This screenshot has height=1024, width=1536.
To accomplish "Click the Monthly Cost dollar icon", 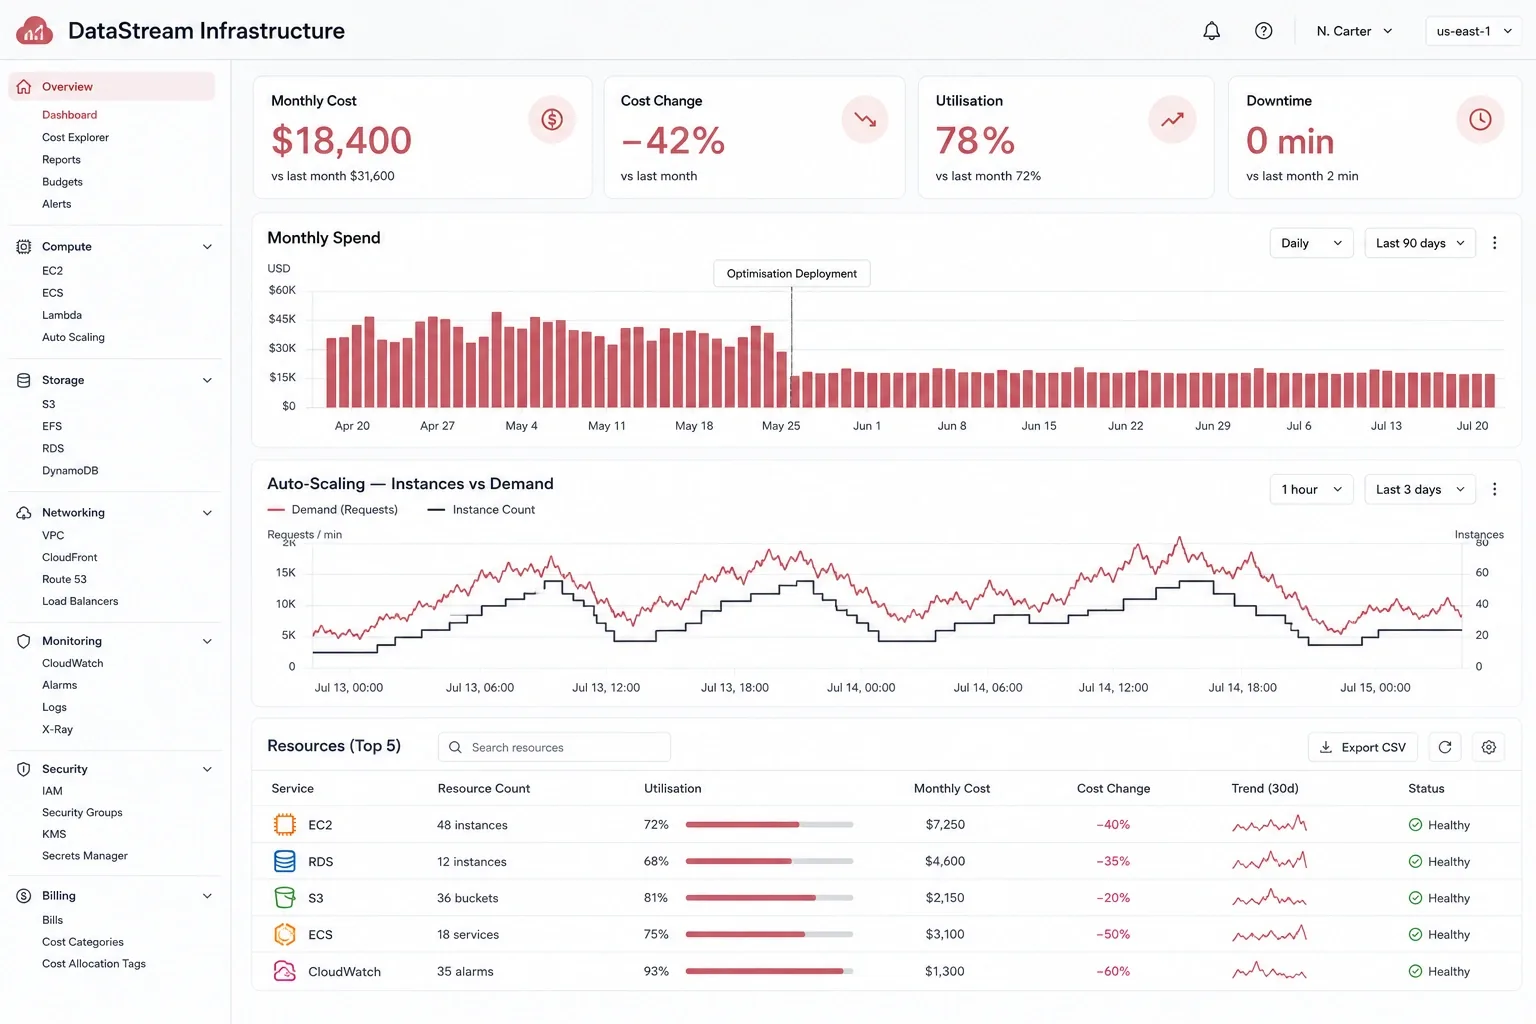I will point(552,120).
